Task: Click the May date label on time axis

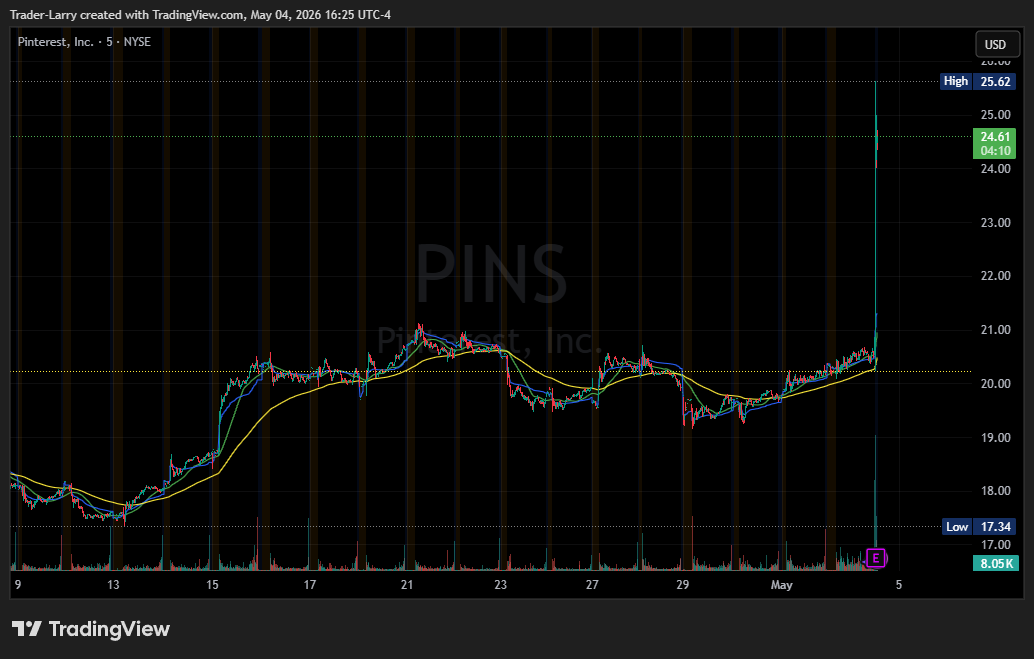Action: 781,585
